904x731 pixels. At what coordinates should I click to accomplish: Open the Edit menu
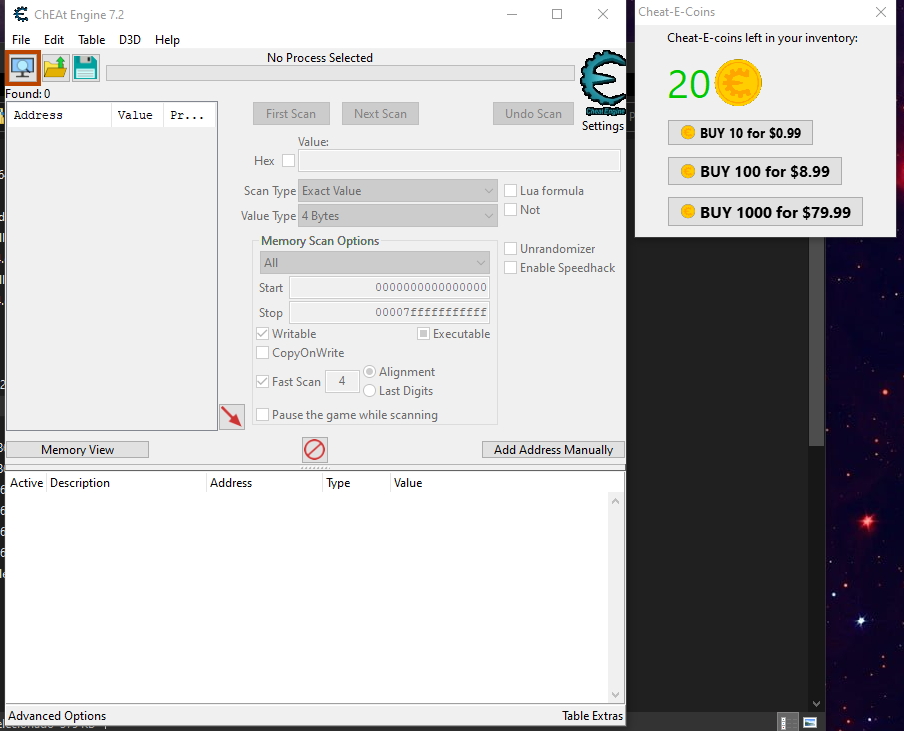click(x=54, y=40)
